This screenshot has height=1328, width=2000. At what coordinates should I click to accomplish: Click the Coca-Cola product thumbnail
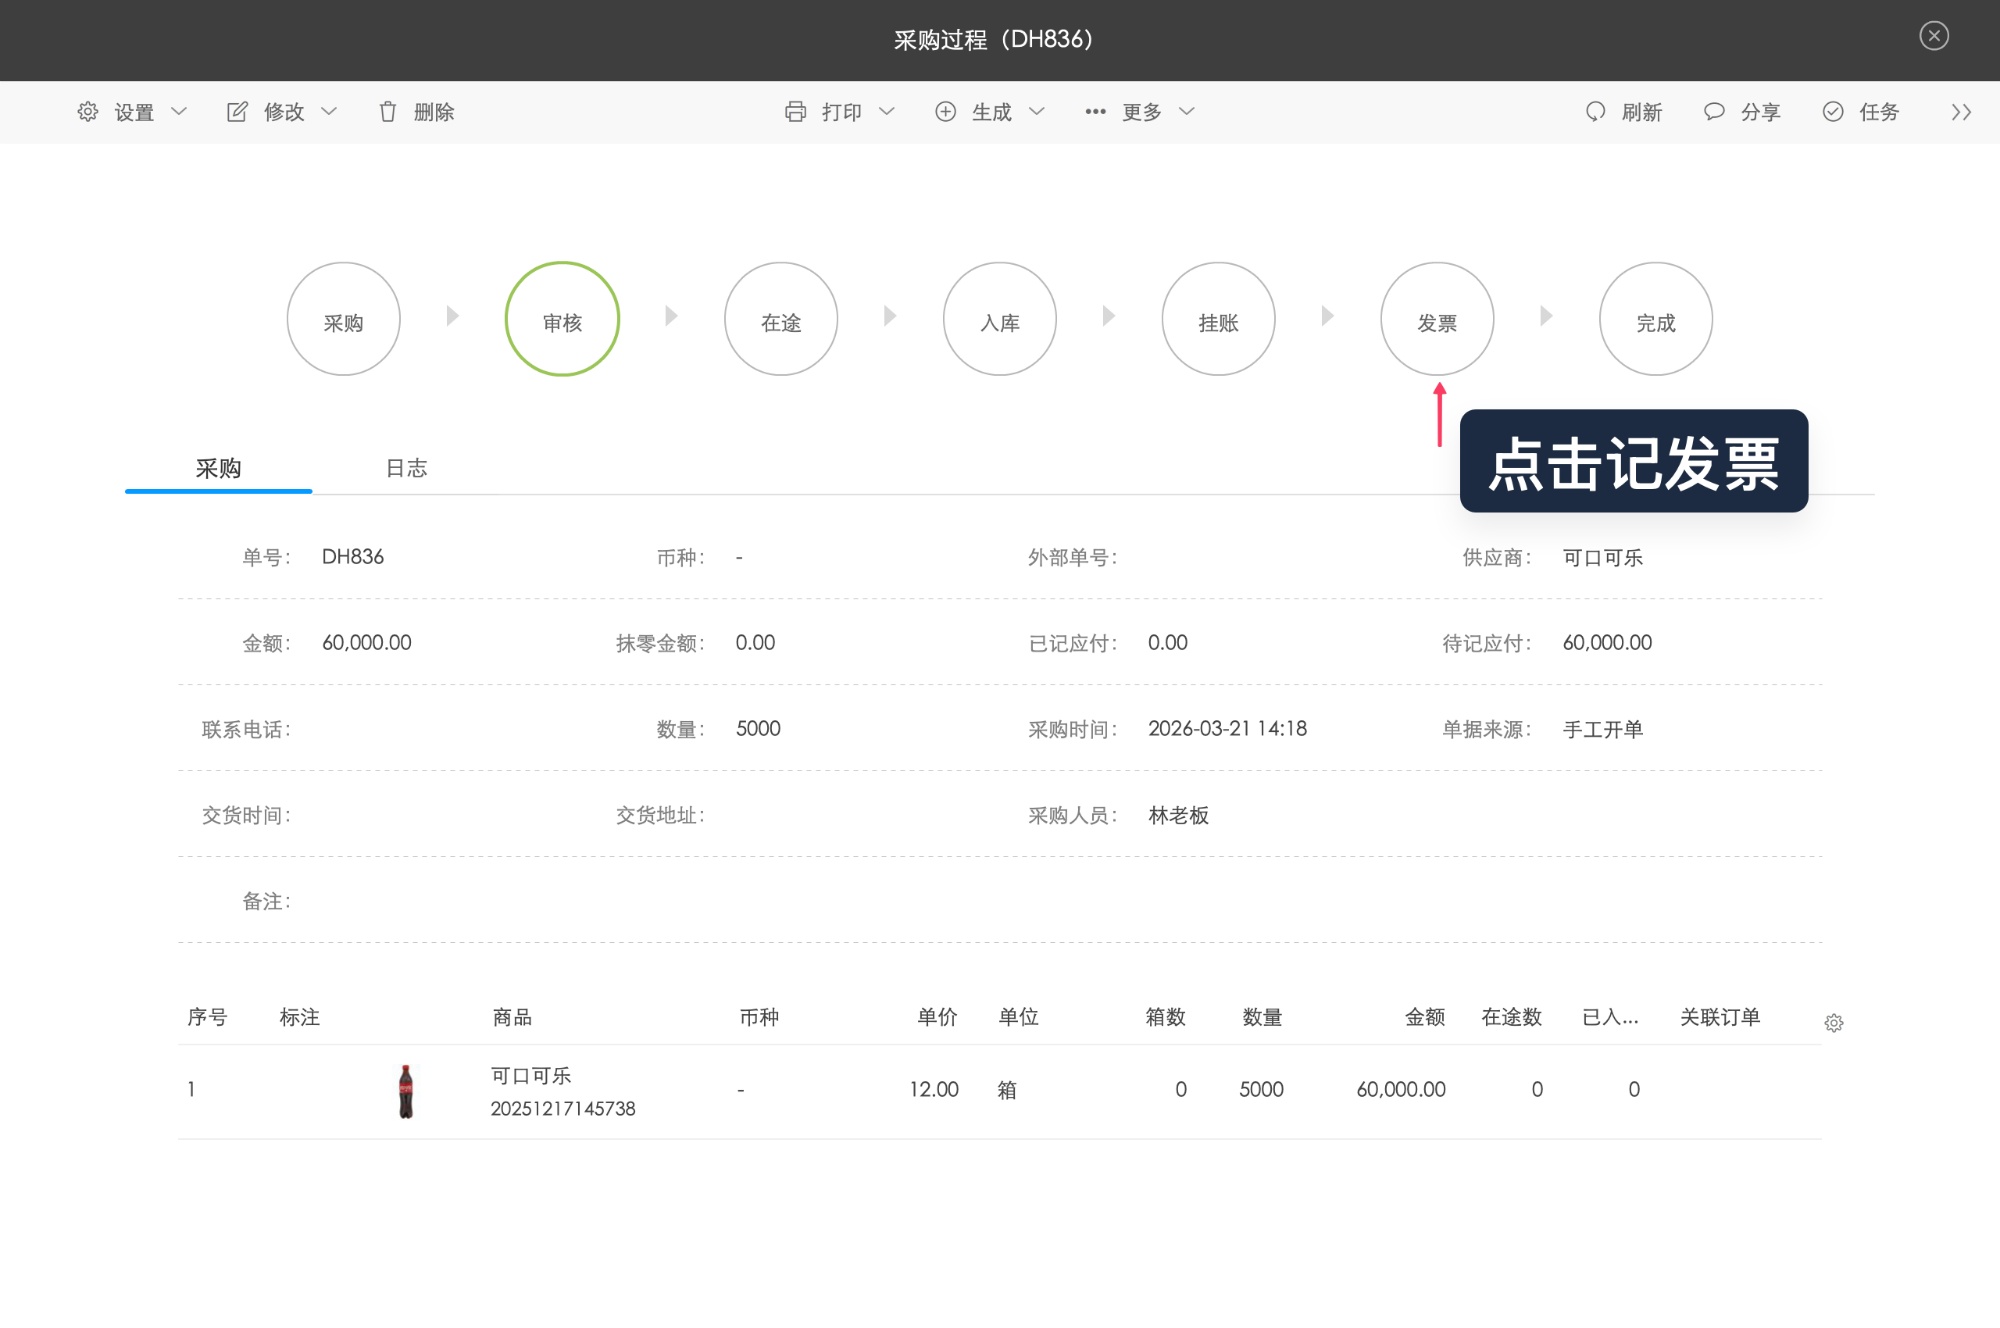[x=405, y=1090]
